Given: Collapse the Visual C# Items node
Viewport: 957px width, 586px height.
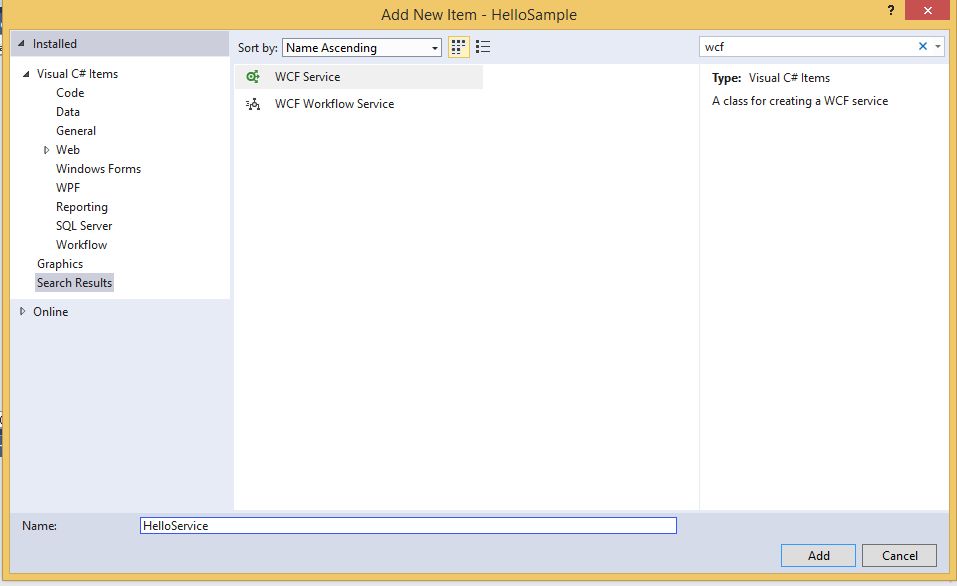Looking at the screenshot, I should click(26, 74).
